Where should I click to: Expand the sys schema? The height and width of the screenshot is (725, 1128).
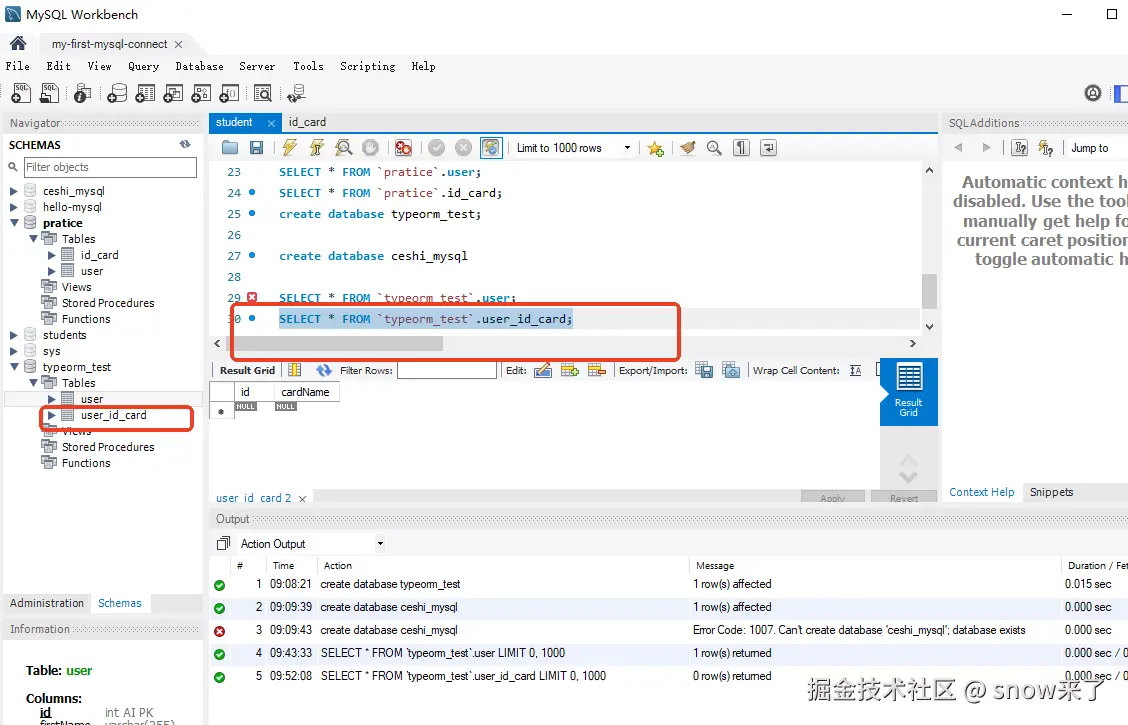coord(14,351)
